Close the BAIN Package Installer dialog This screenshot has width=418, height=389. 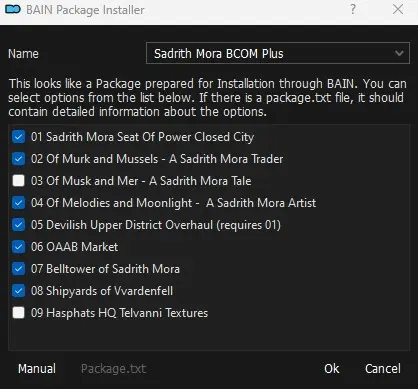coord(398,9)
